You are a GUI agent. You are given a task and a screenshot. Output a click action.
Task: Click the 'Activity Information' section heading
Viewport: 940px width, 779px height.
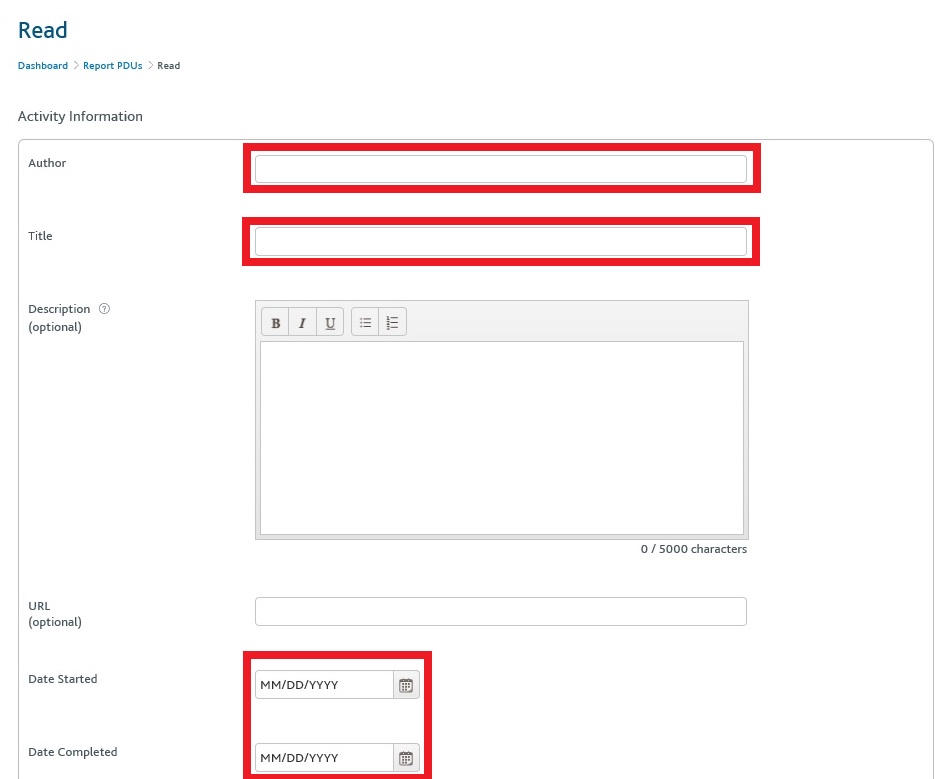point(80,116)
